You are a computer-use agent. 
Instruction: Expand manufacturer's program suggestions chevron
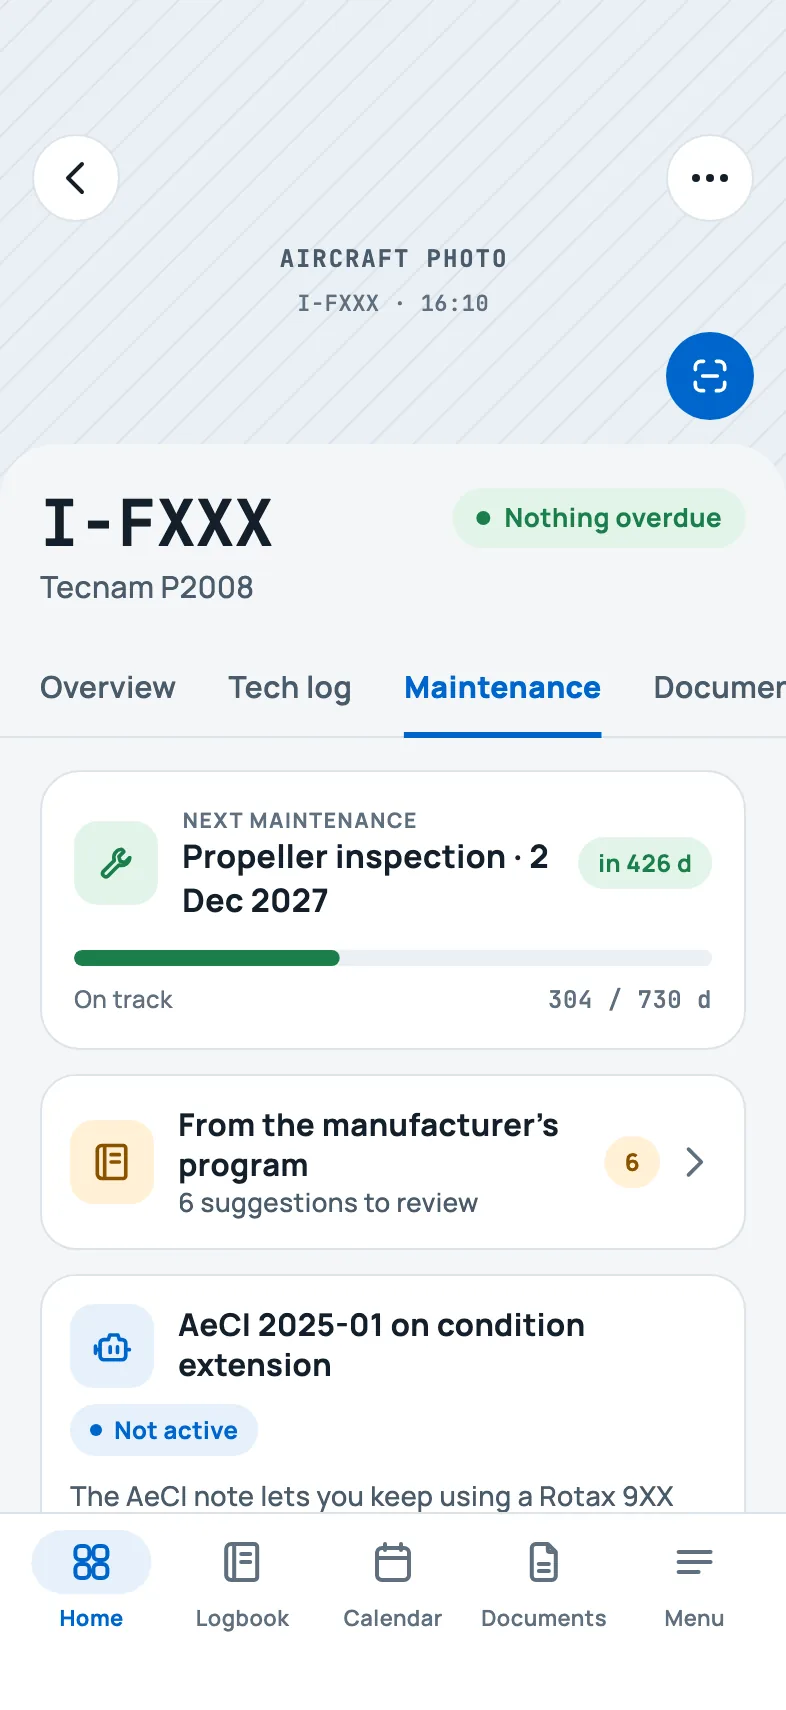(x=695, y=1162)
